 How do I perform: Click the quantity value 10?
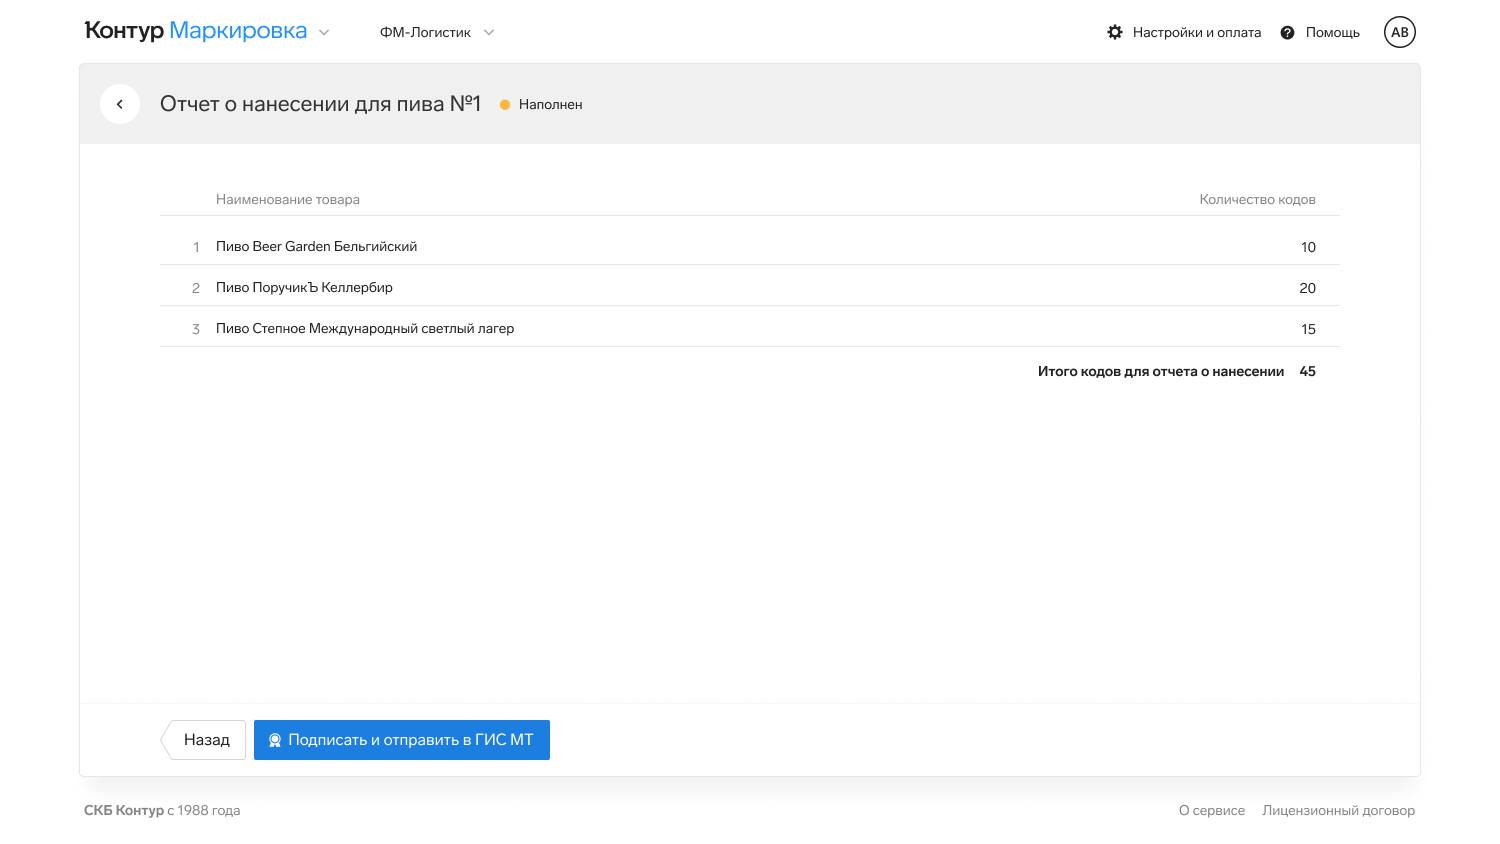pyautogui.click(x=1308, y=247)
